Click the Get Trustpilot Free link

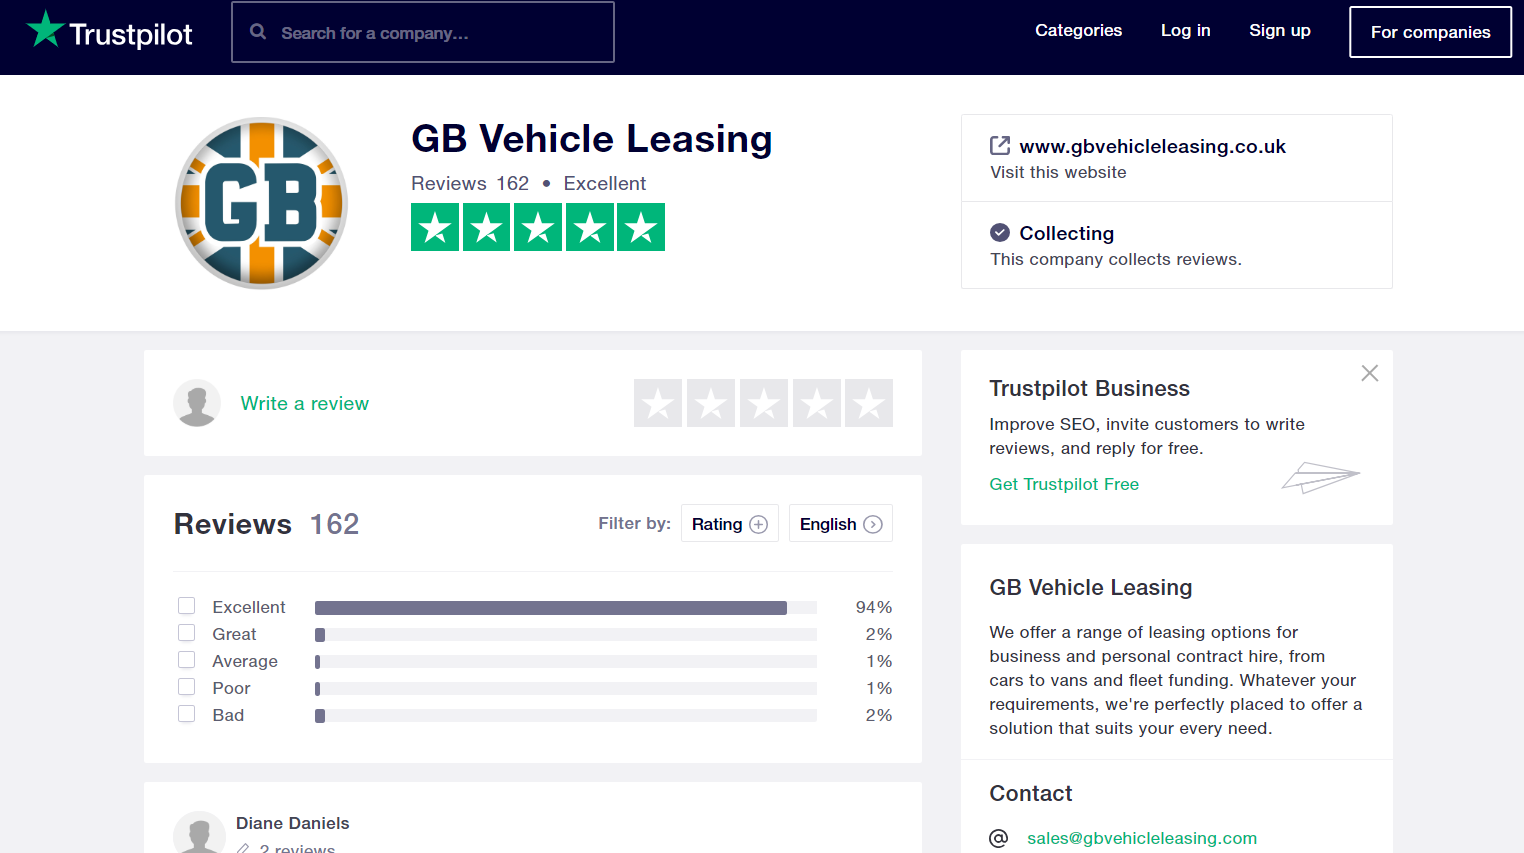coord(1064,484)
